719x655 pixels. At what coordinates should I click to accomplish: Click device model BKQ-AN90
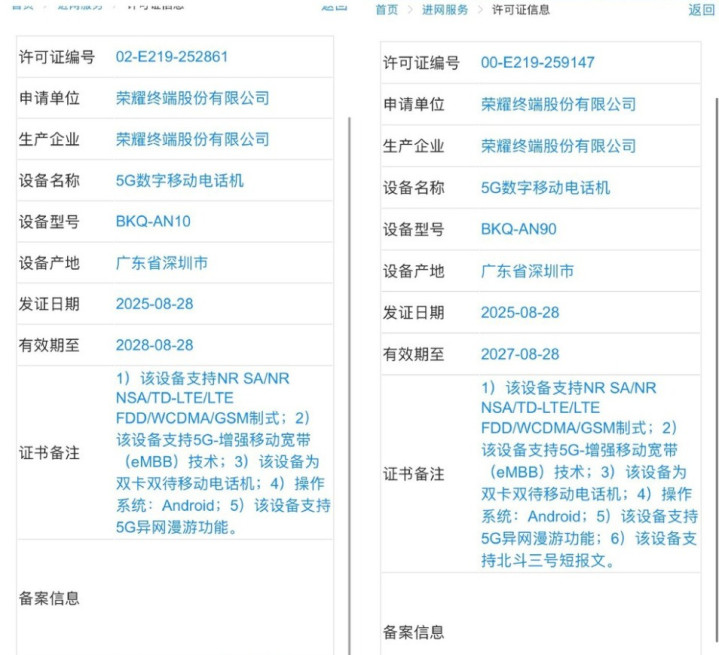click(x=519, y=229)
